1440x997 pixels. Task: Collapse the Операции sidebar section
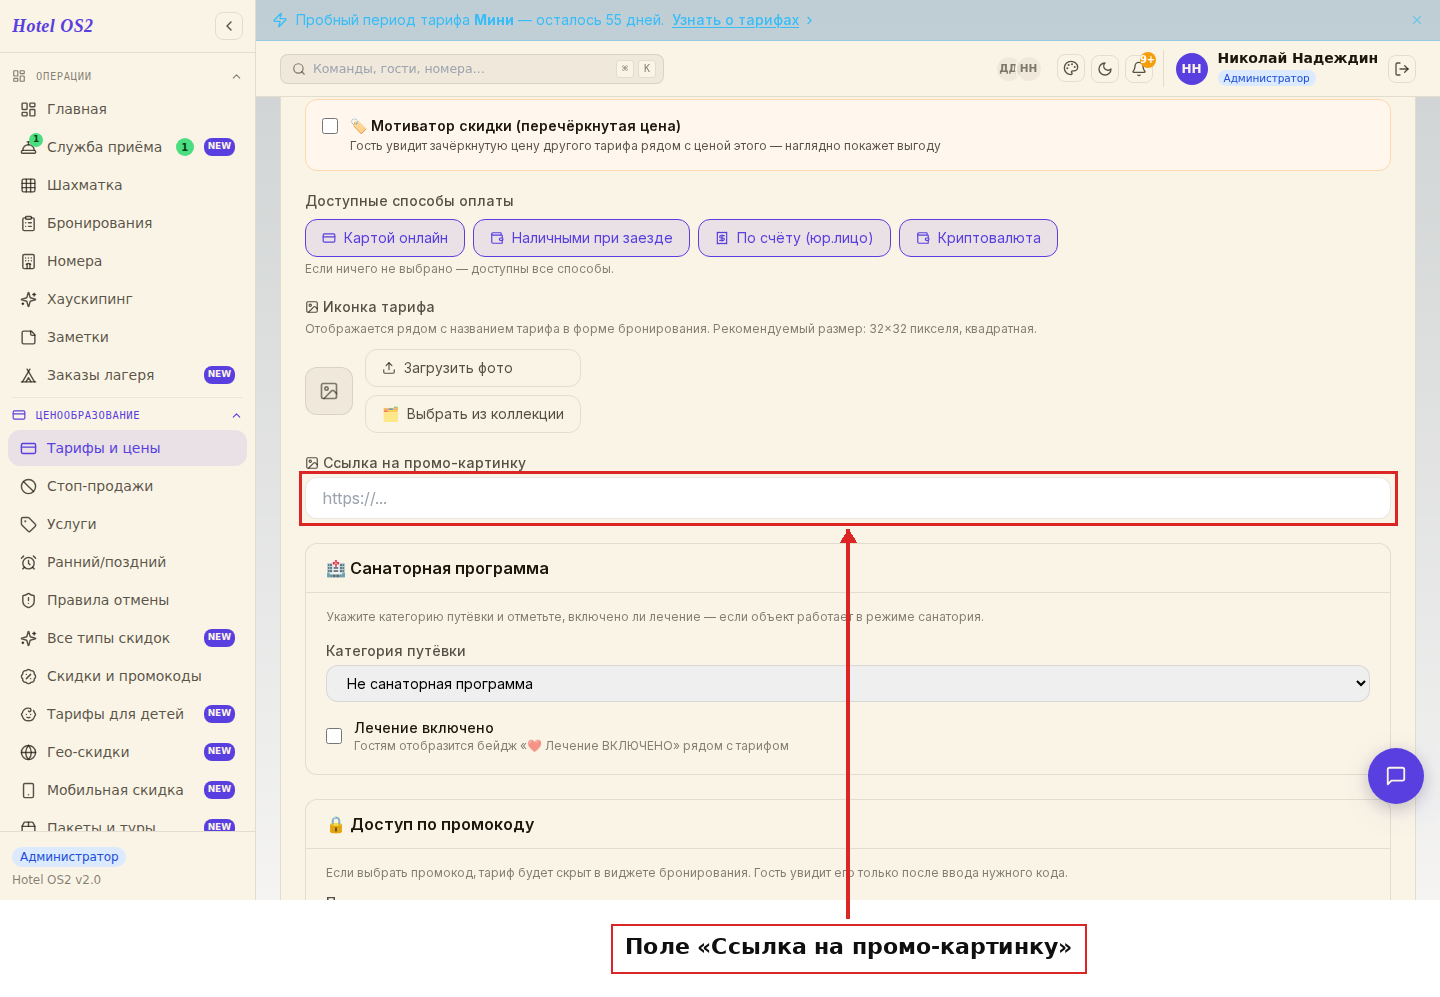click(x=236, y=76)
